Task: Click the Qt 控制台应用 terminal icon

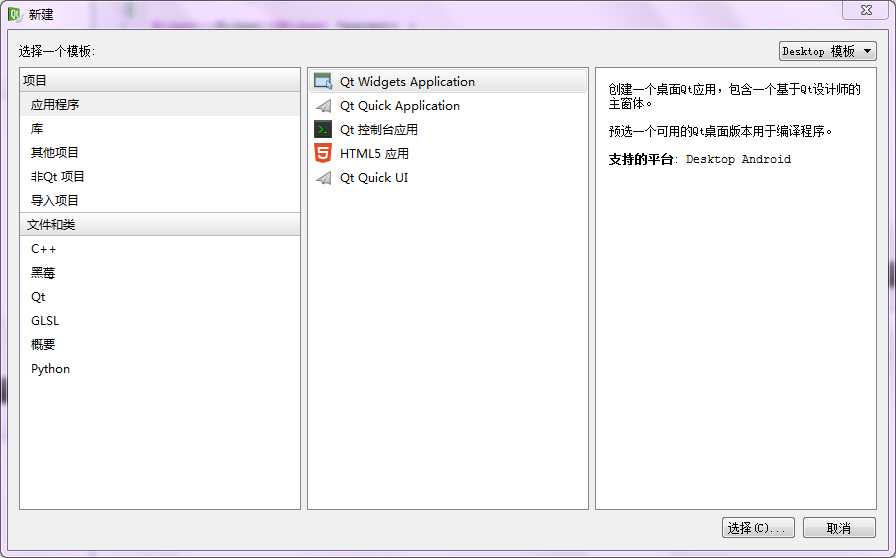Action: (323, 129)
